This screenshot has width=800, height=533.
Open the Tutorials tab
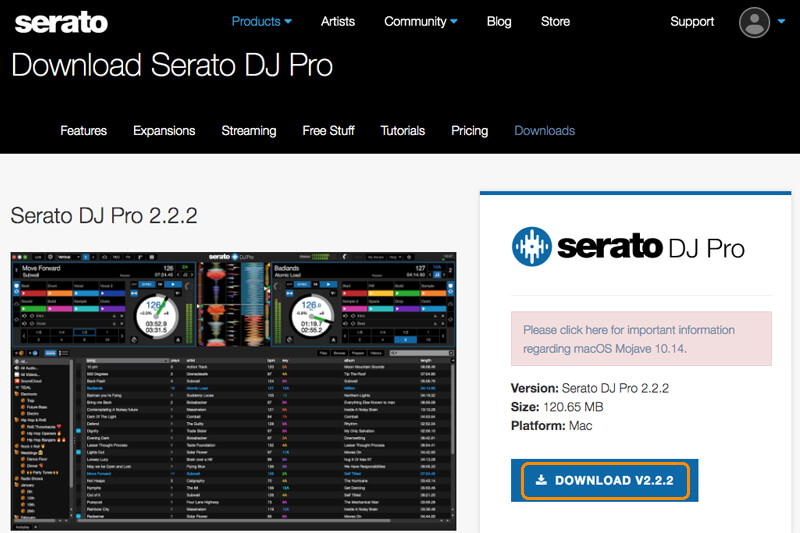pos(402,131)
